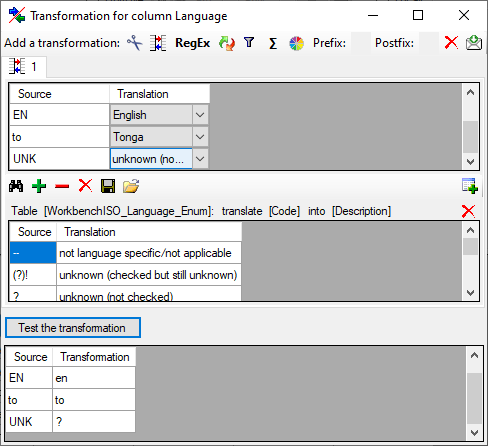Remove the WorkbenchISO_Language_Enum table source
Image resolution: width=488 pixels, height=446 pixels.
pyautogui.click(x=468, y=211)
